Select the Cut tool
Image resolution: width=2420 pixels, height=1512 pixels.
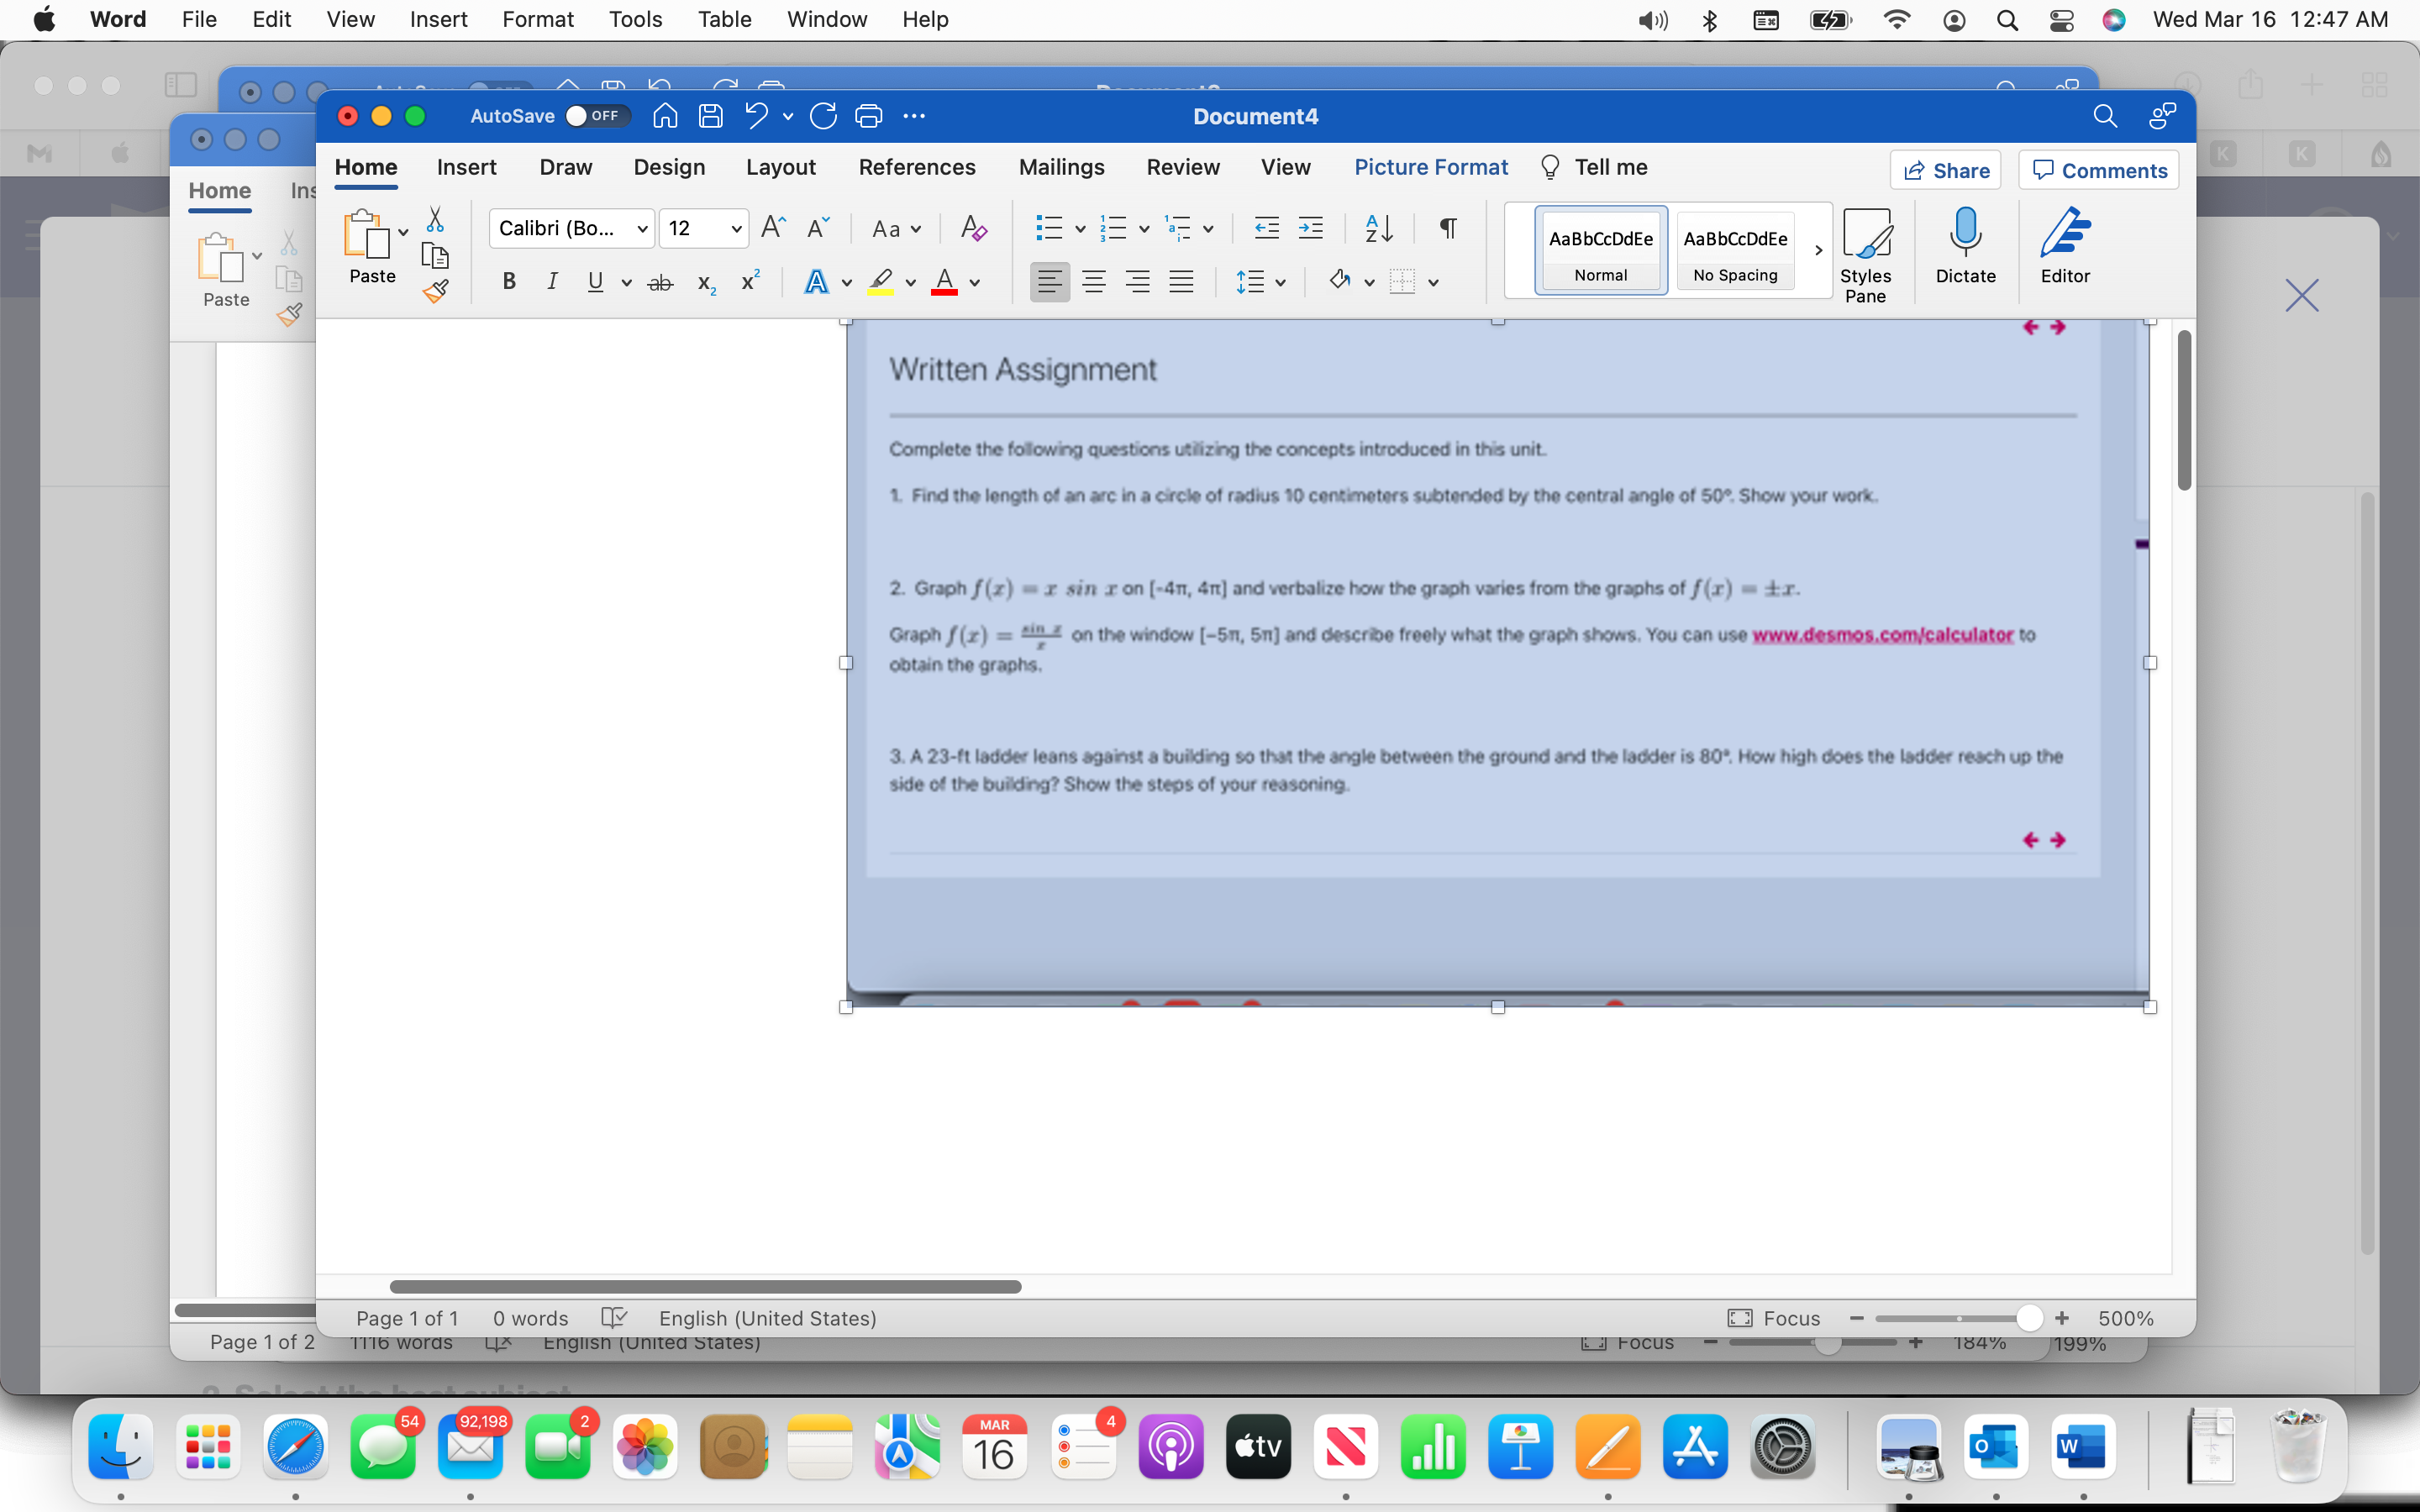coord(436,218)
